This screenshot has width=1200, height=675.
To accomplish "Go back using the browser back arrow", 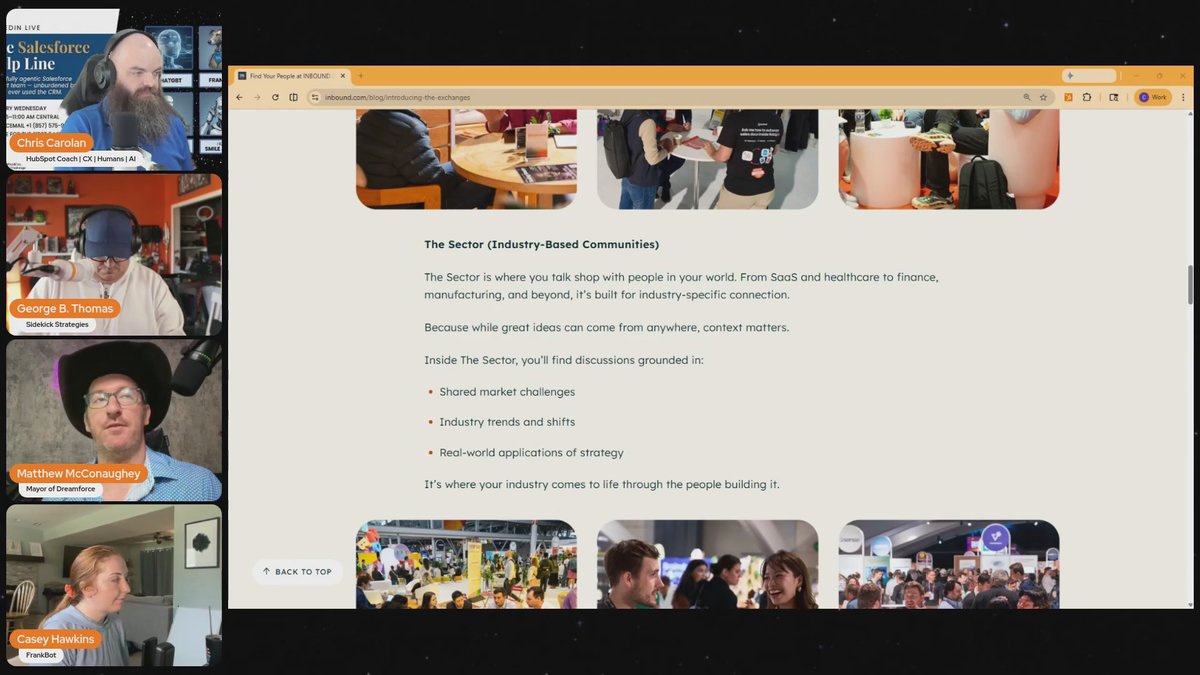I will [240, 97].
